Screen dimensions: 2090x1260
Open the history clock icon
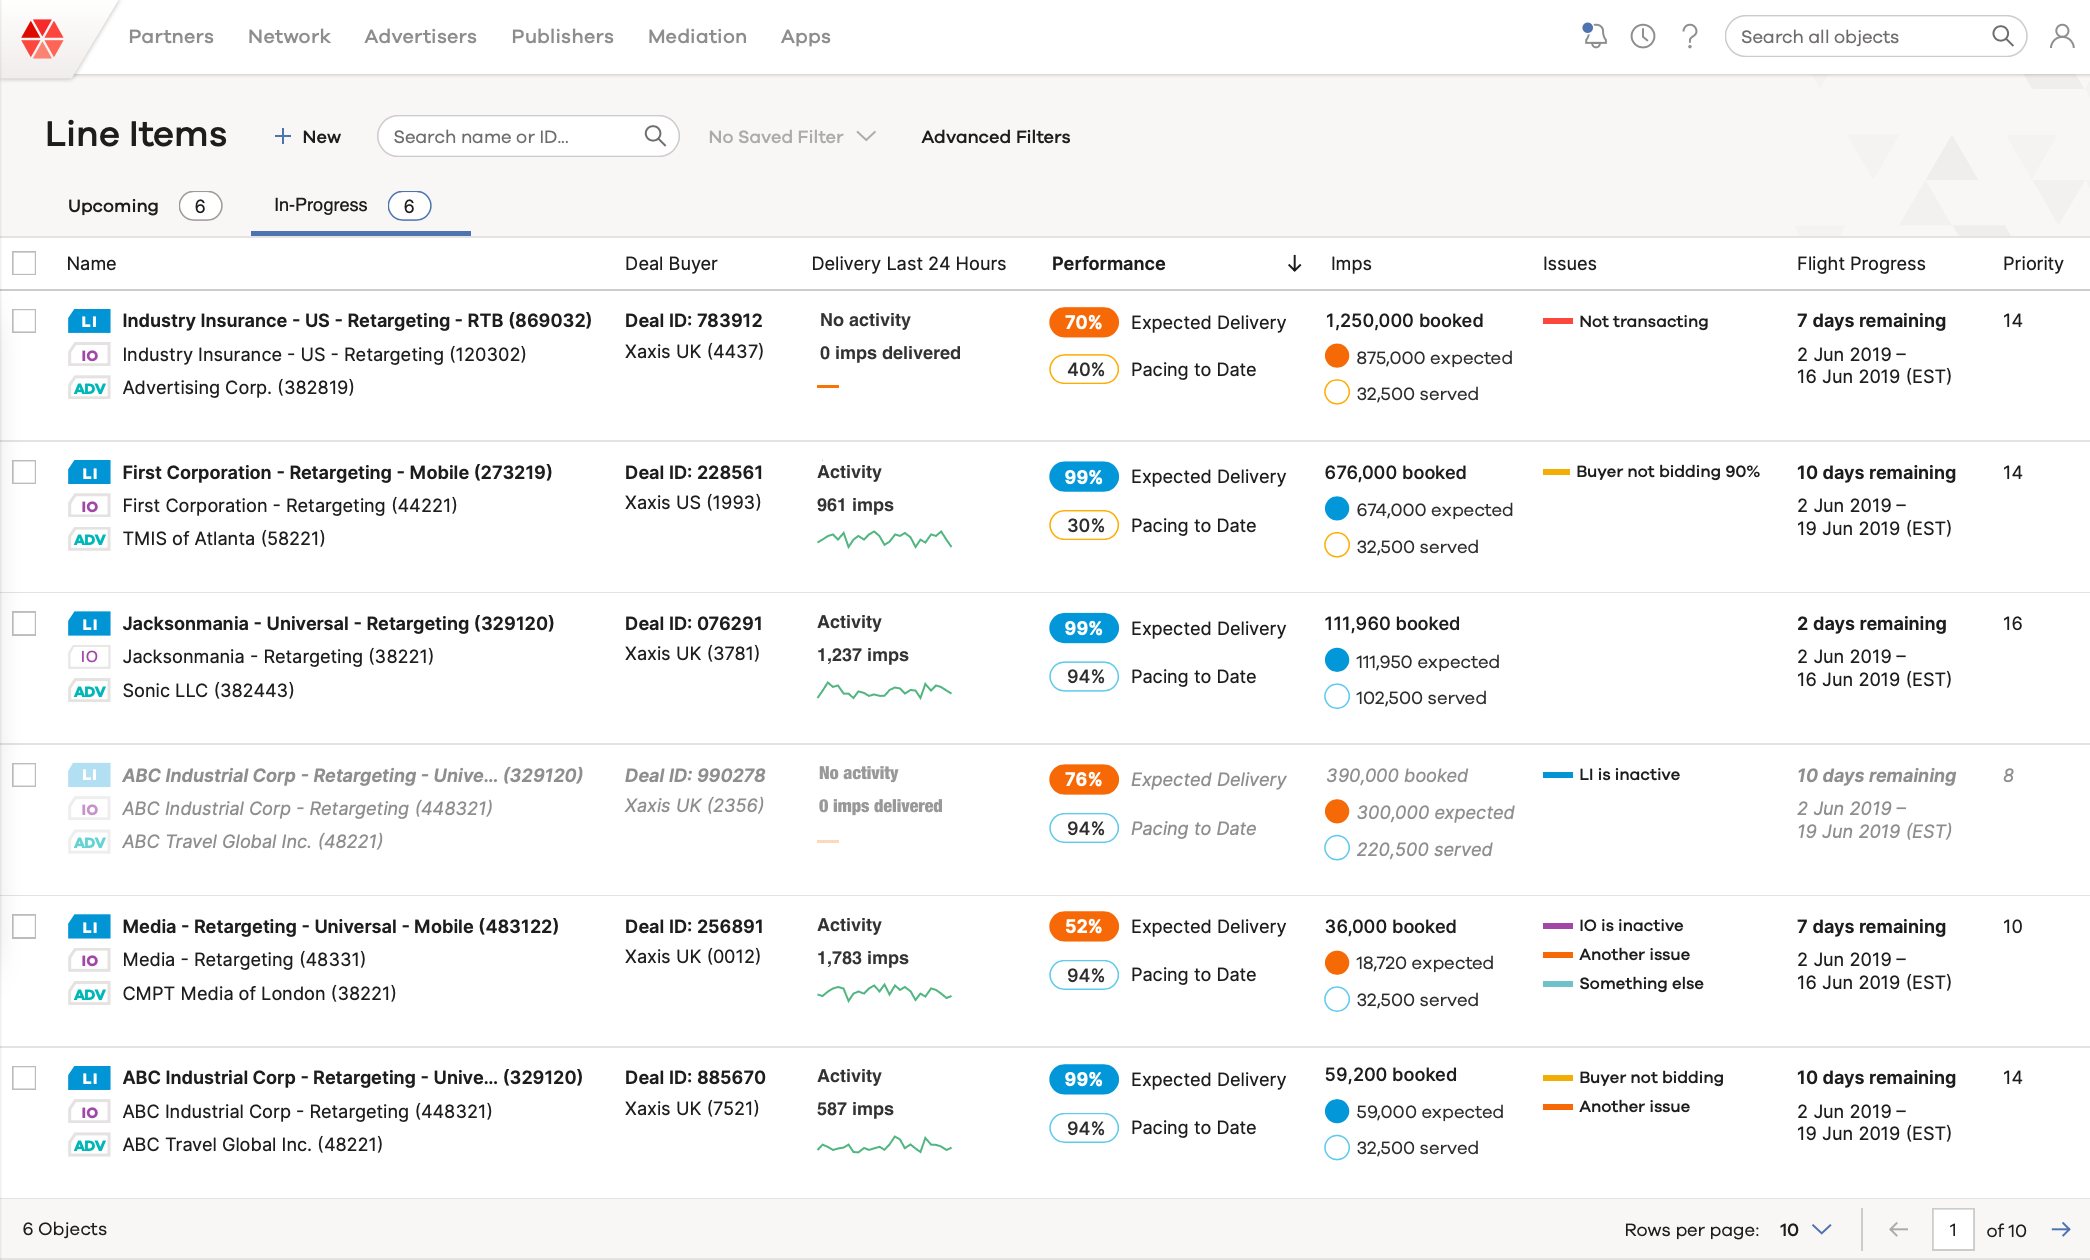point(1642,36)
